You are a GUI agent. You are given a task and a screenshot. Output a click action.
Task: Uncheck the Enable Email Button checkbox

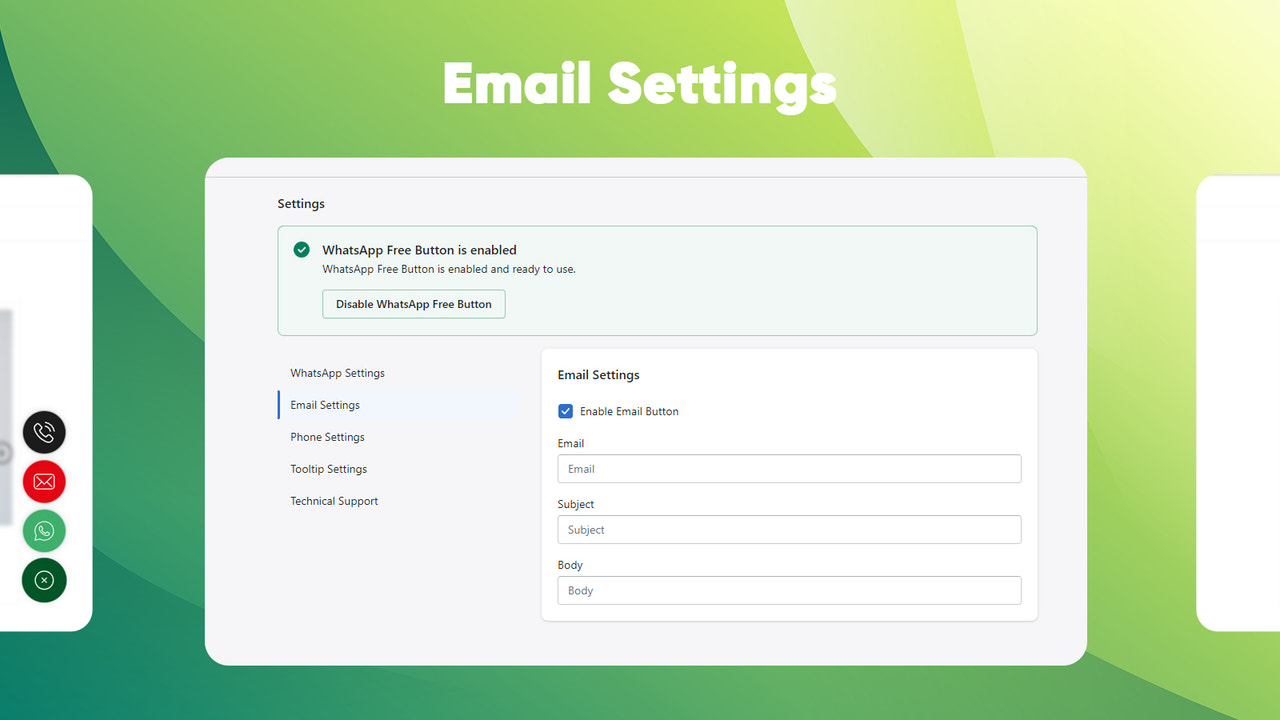[565, 411]
